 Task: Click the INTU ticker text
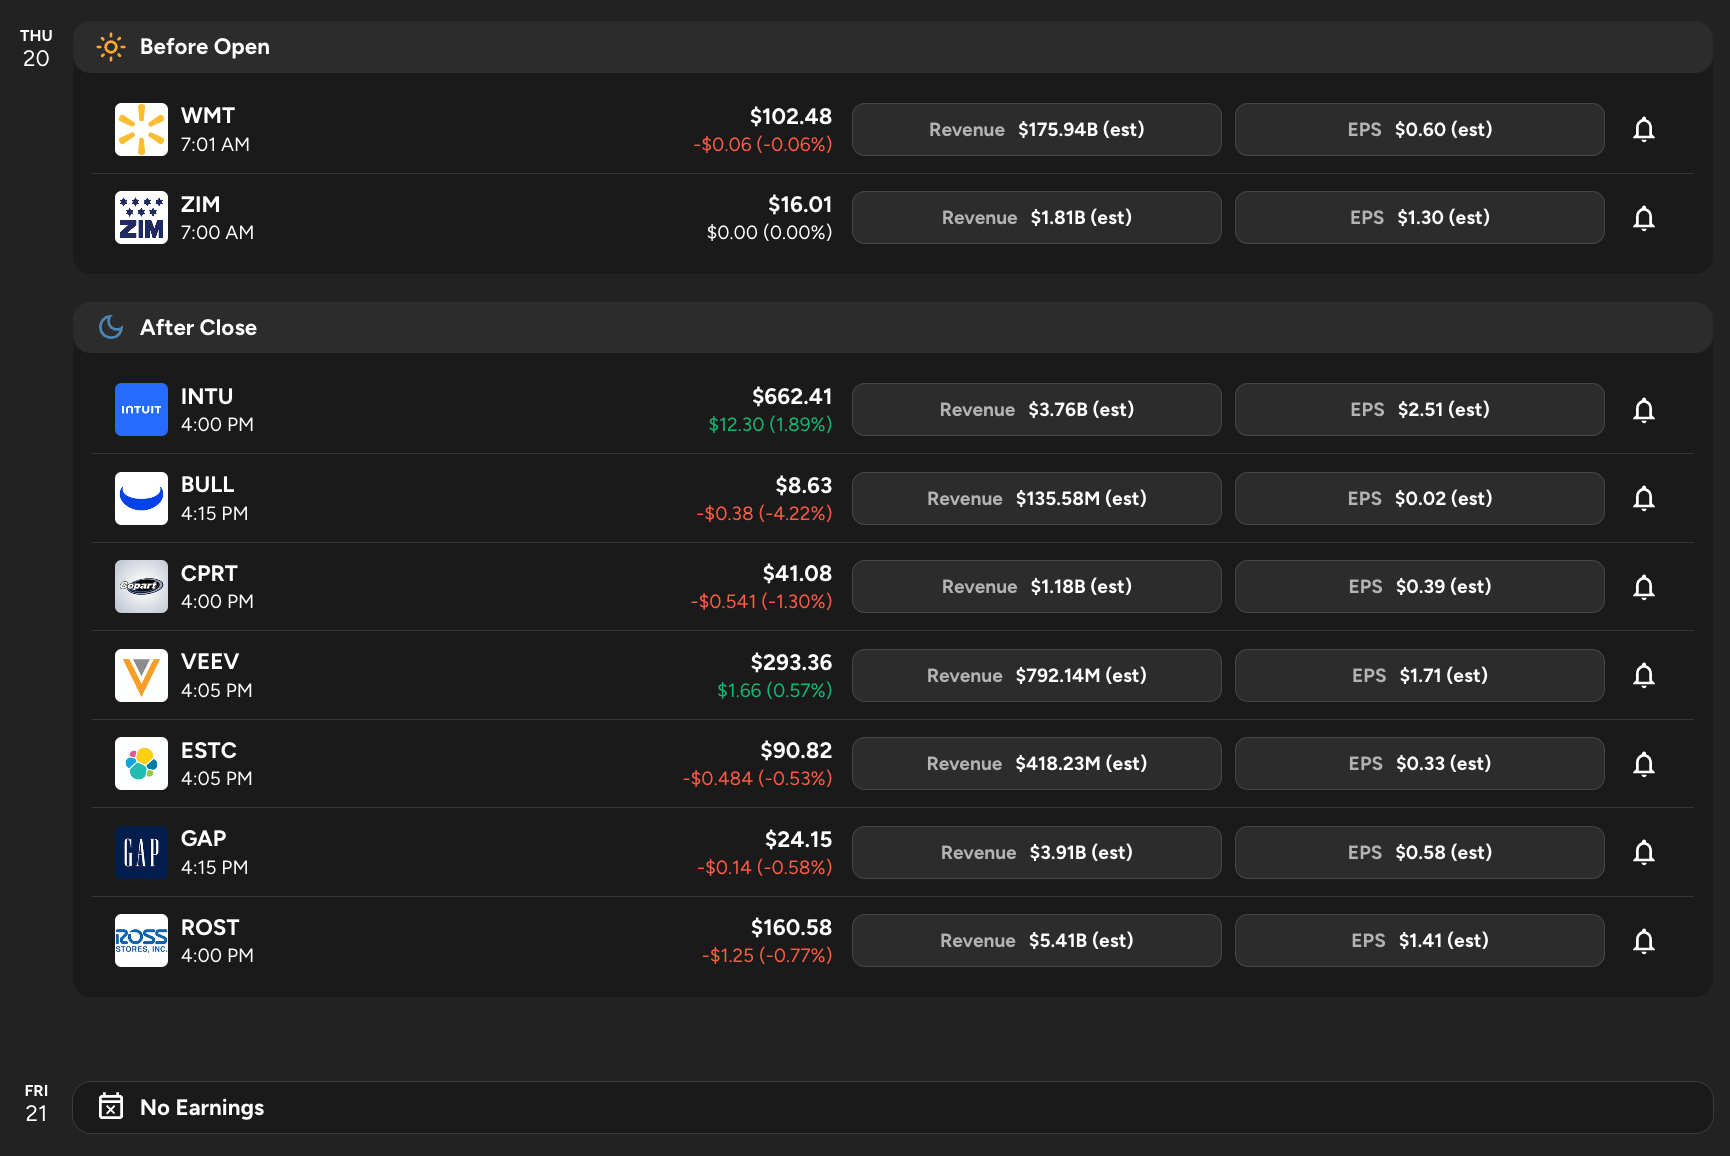[207, 396]
